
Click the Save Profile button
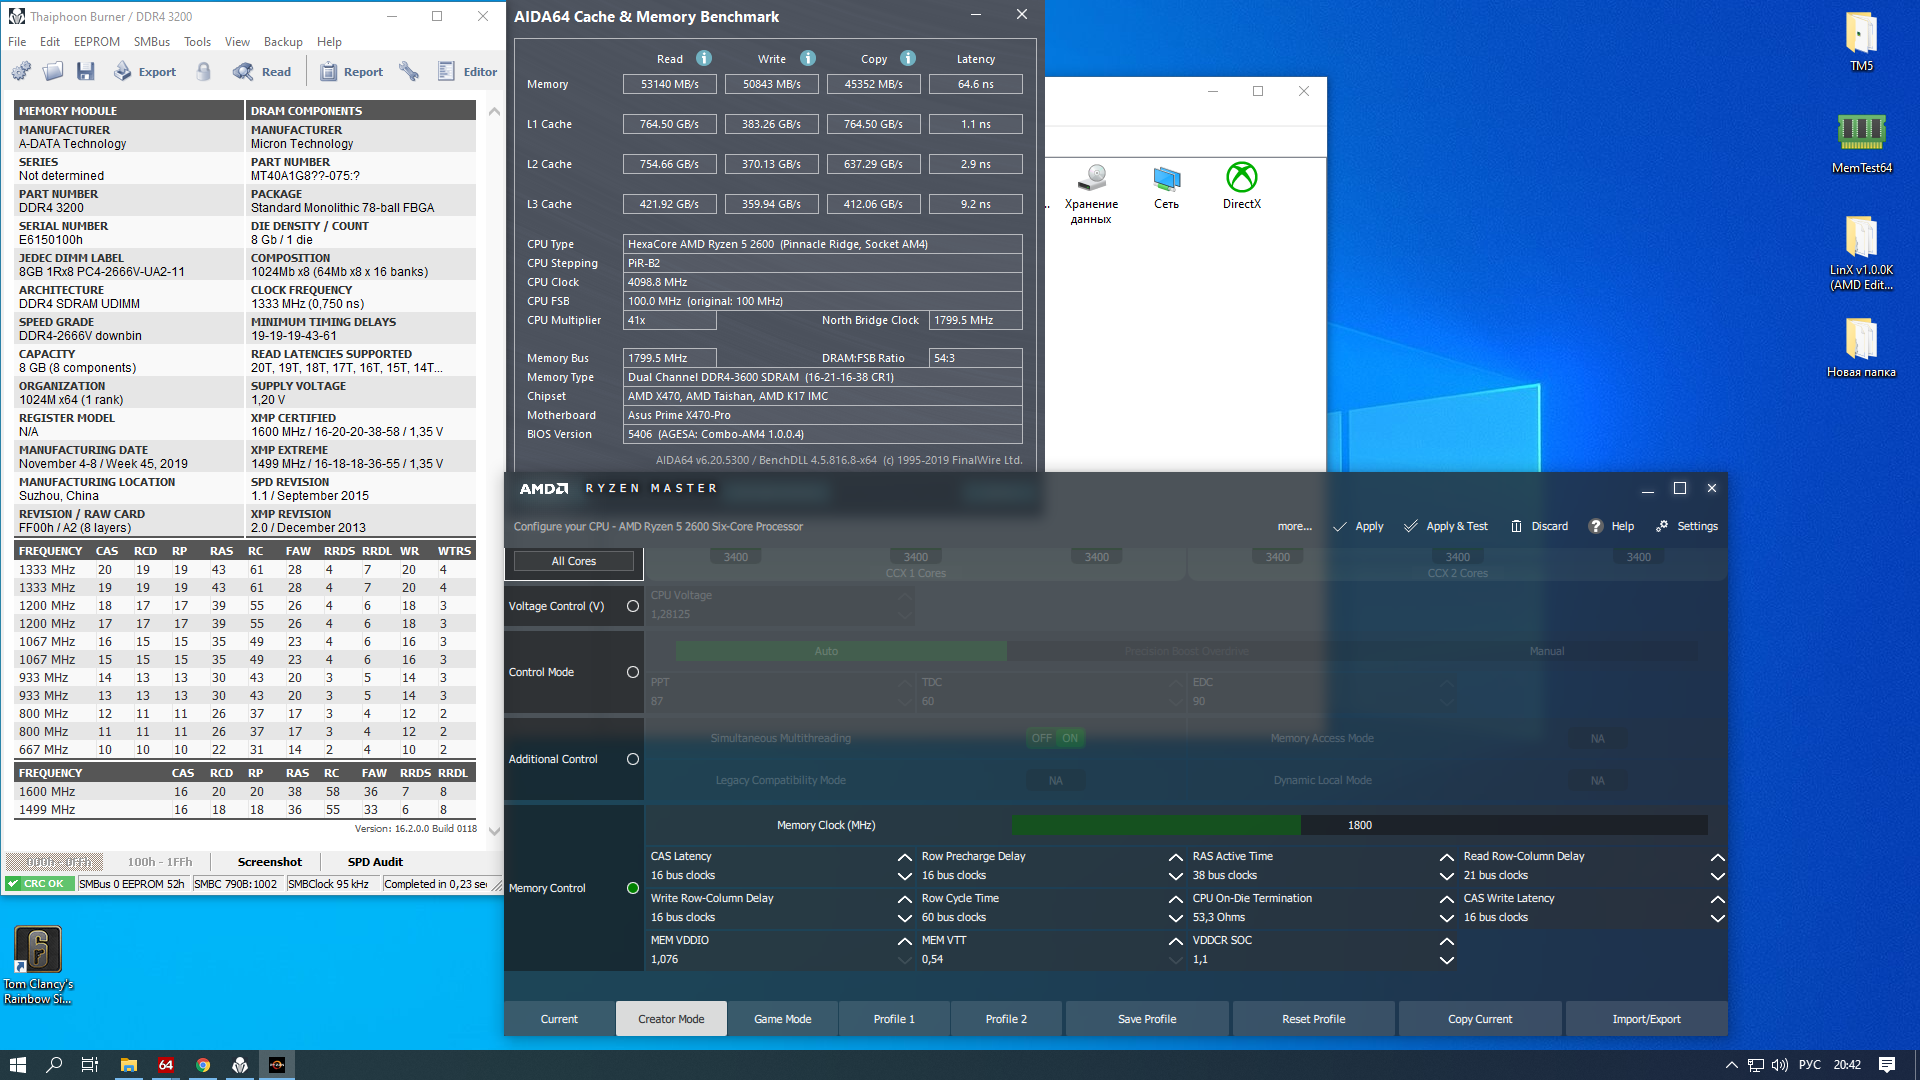tap(1146, 1019)
